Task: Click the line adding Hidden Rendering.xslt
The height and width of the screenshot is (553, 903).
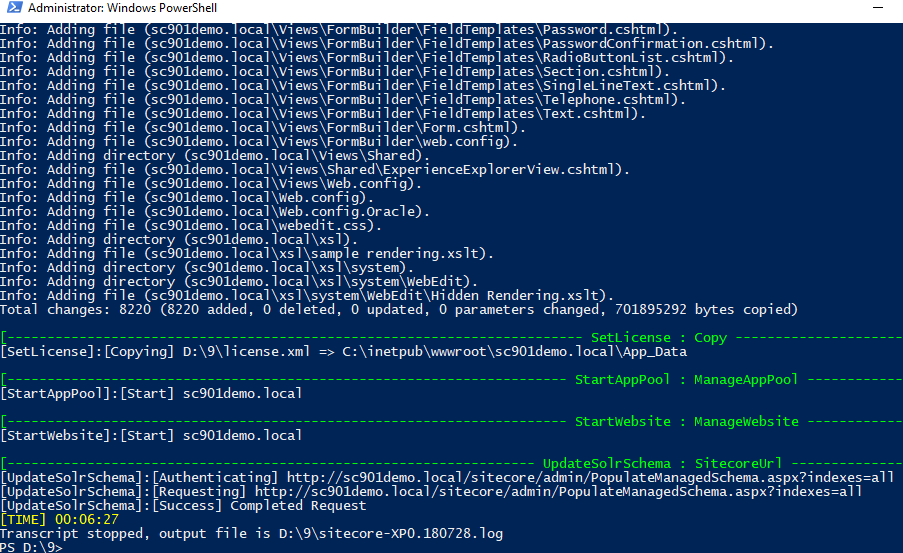Action: [x=306, y=296]
